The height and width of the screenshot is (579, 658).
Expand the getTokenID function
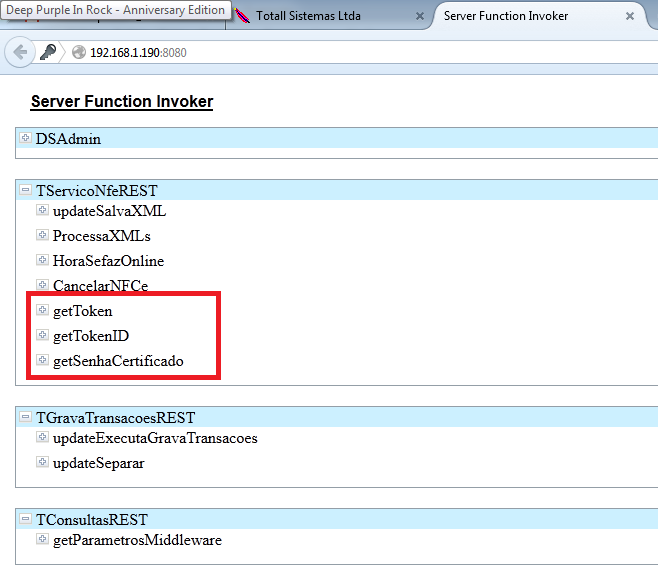(42, 334)
